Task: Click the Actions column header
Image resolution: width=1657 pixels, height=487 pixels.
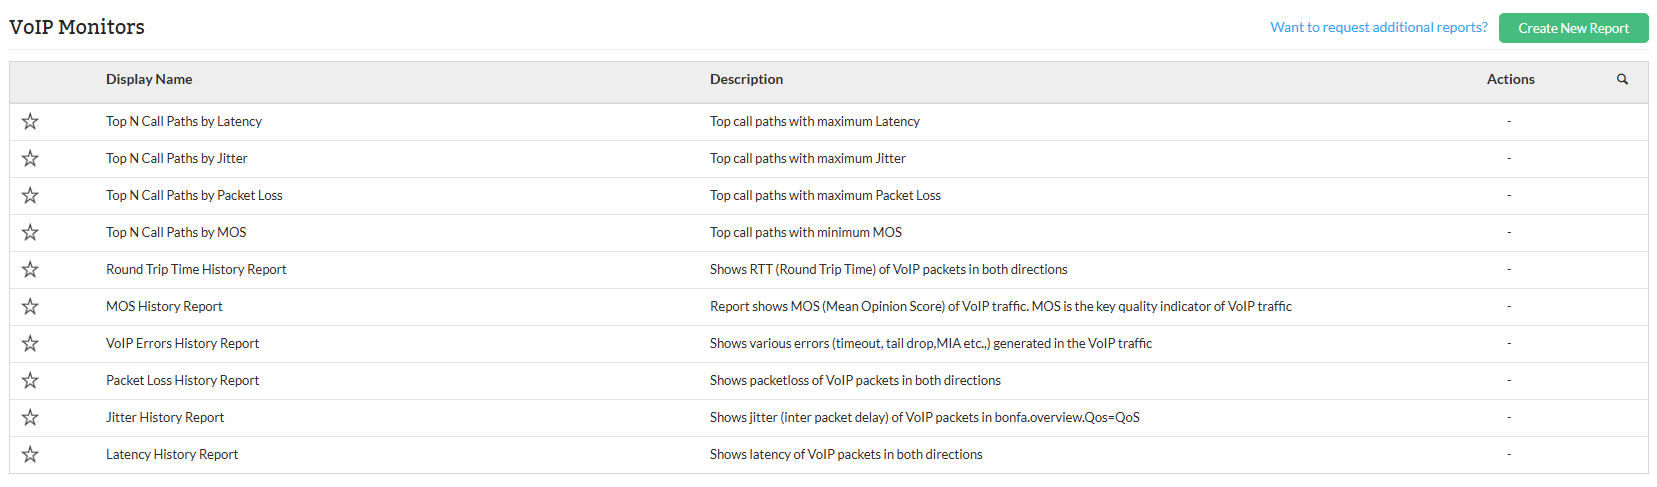Action: [x=1510, y=79]
